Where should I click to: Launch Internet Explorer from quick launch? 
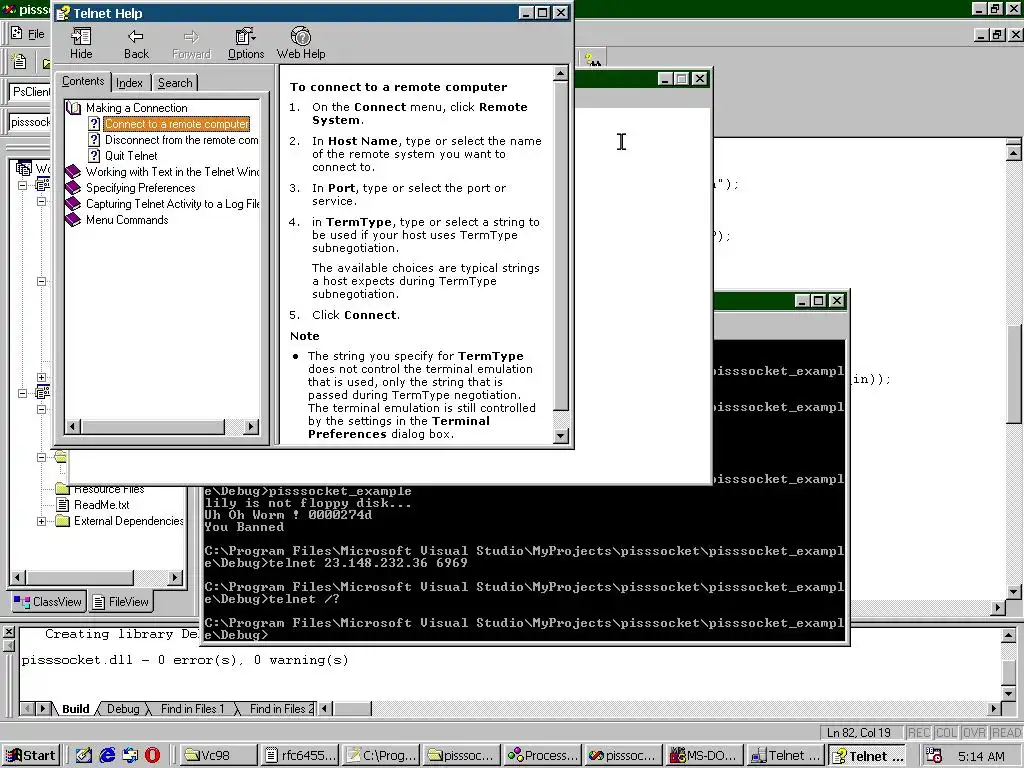point(106,756)
